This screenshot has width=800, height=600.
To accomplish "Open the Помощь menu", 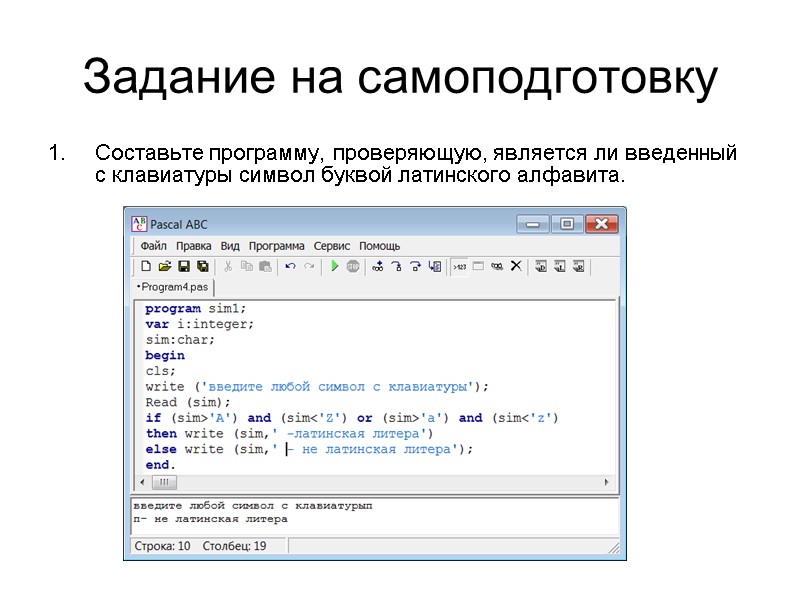I will pyautogui.click(x=380, y=246).
